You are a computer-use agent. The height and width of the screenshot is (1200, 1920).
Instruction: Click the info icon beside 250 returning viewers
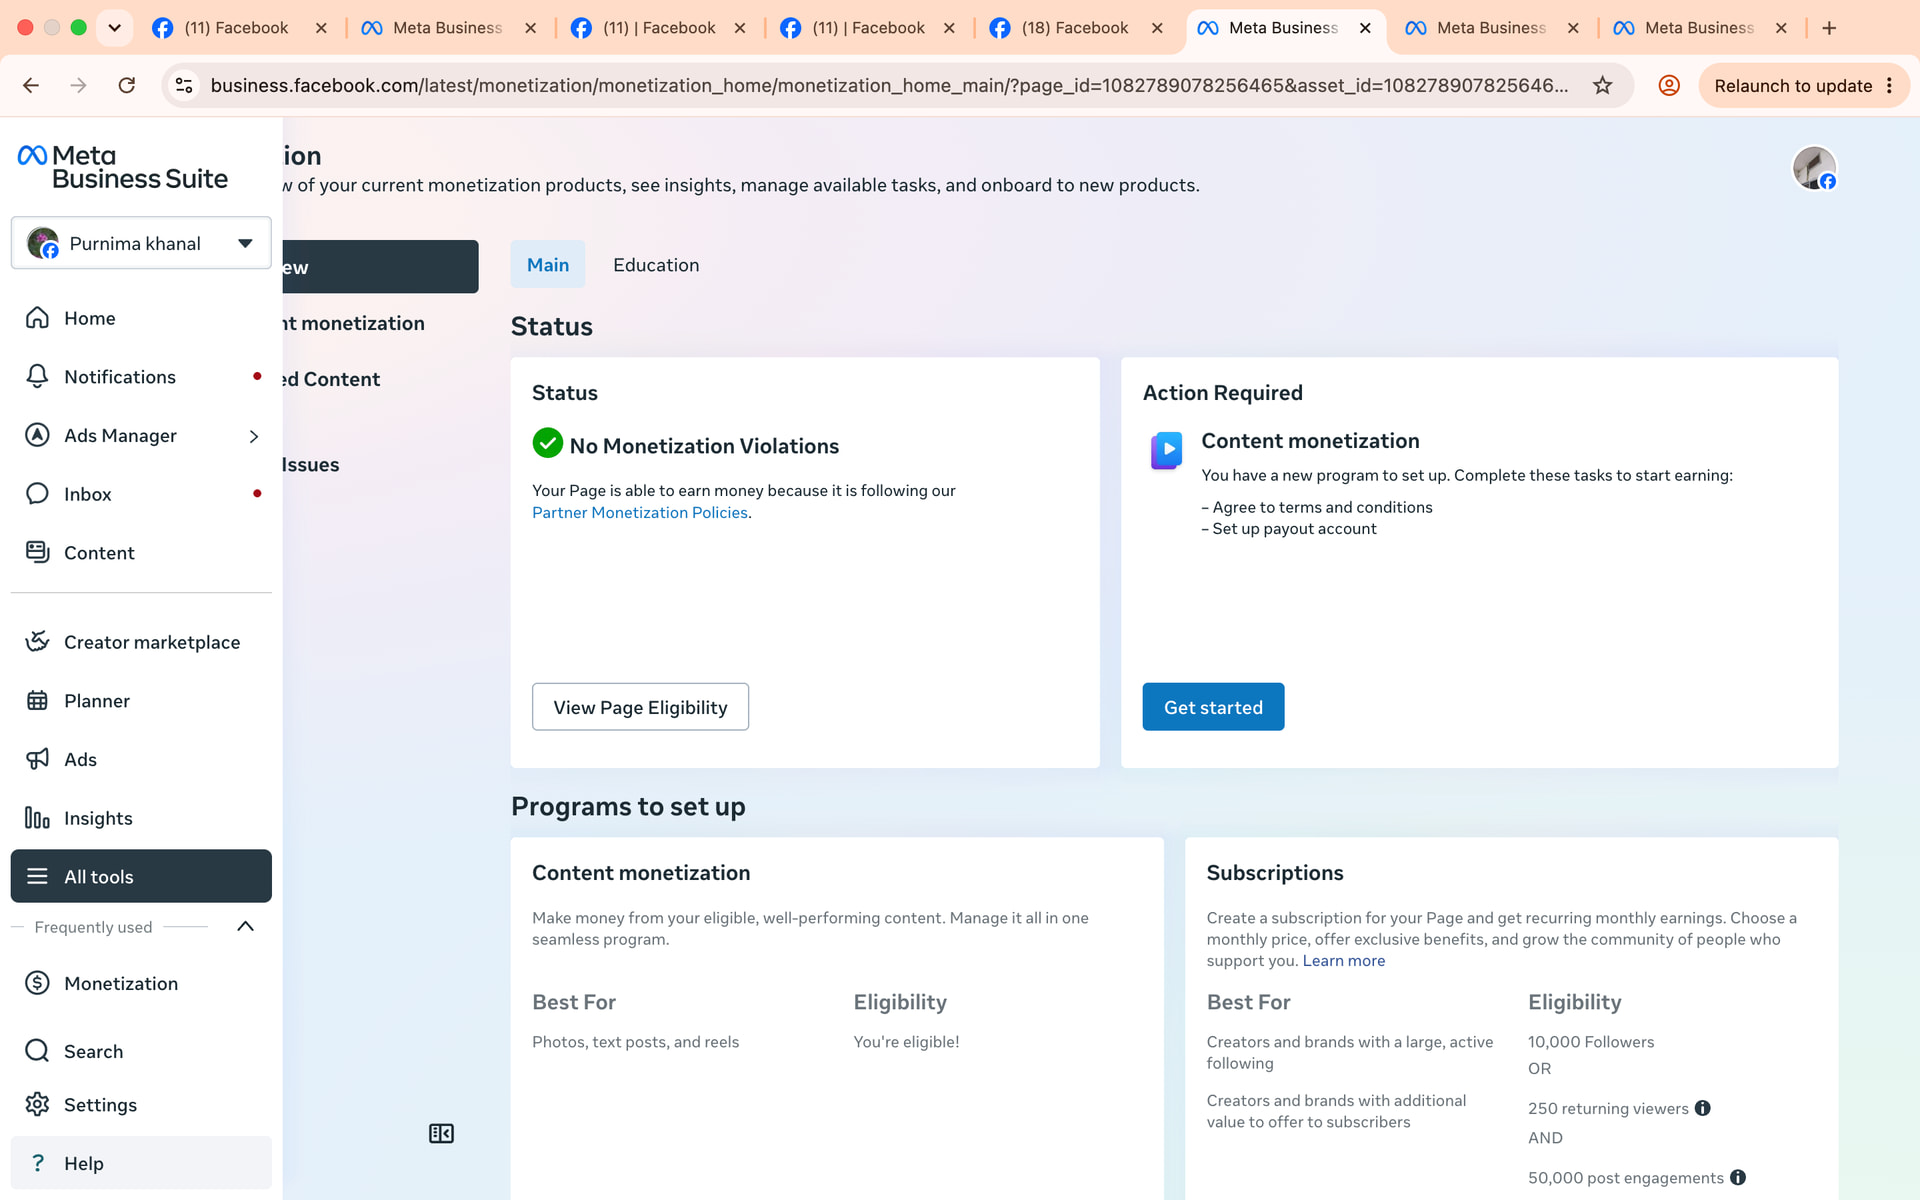point(1702,1108)
